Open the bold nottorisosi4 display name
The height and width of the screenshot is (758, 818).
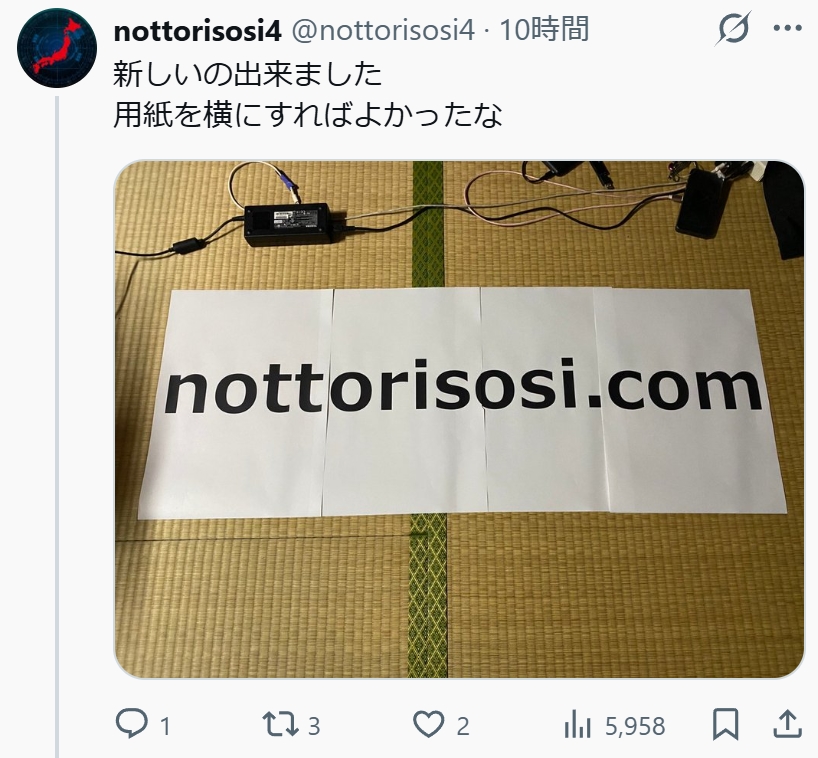[198, 31]
